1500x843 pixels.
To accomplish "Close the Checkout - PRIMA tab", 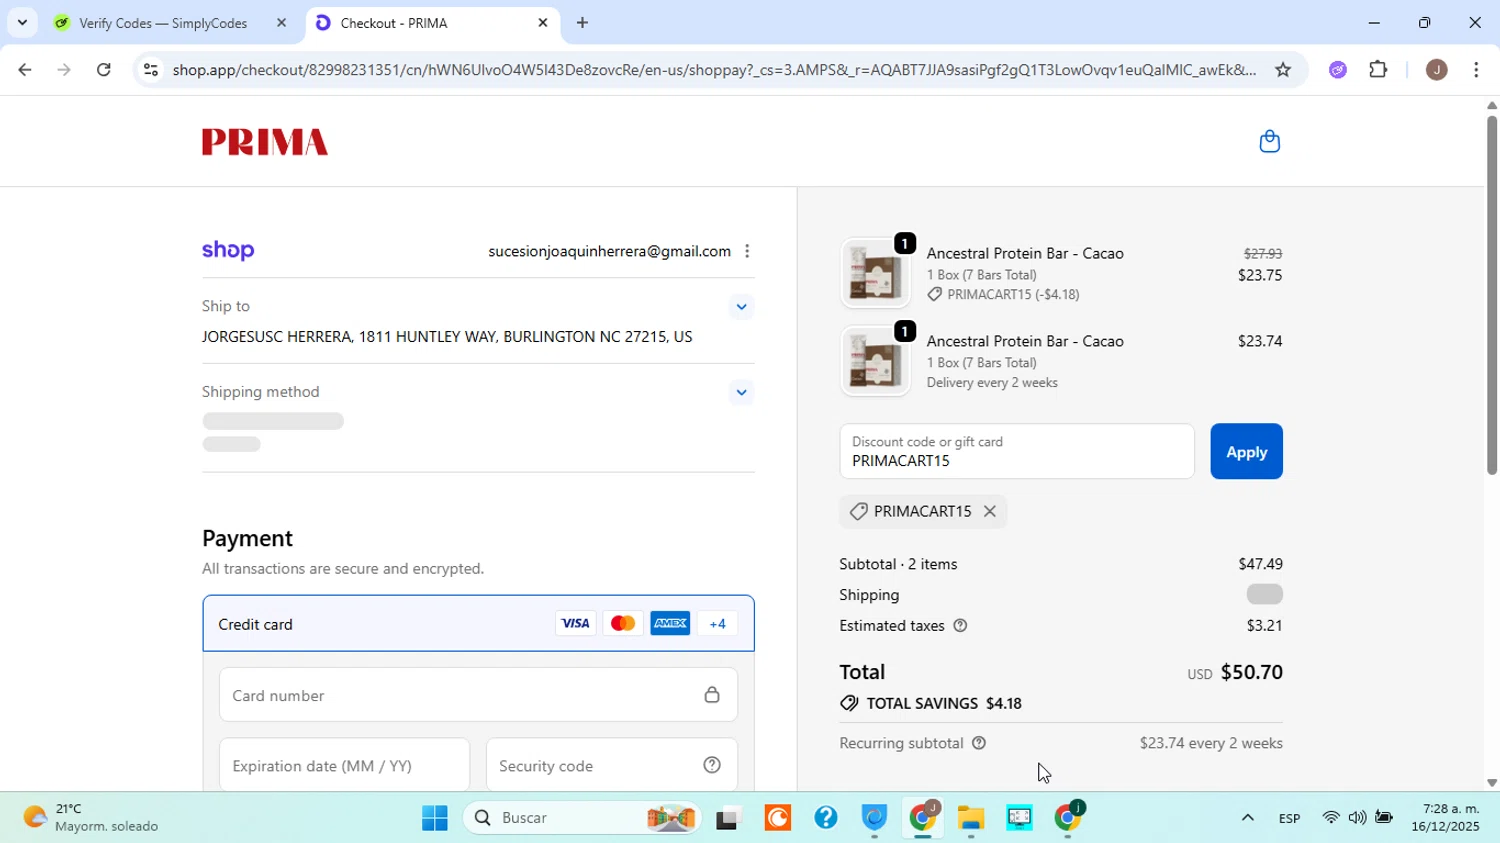I will (543, 23).
